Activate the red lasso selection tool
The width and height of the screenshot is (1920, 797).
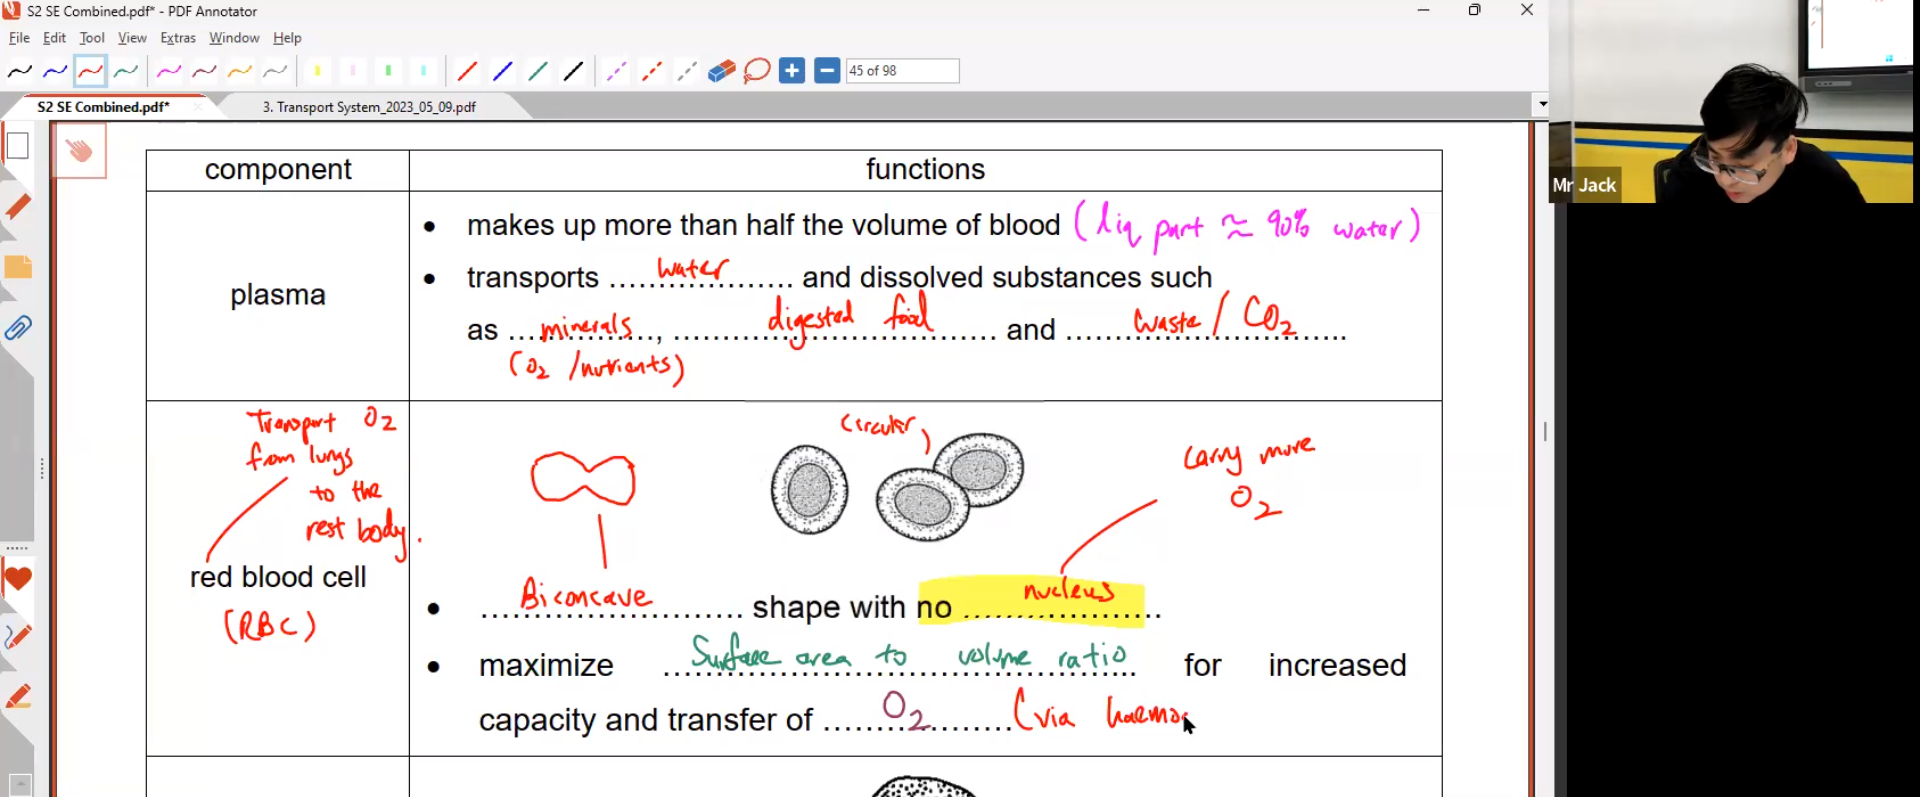pos(757,71)
